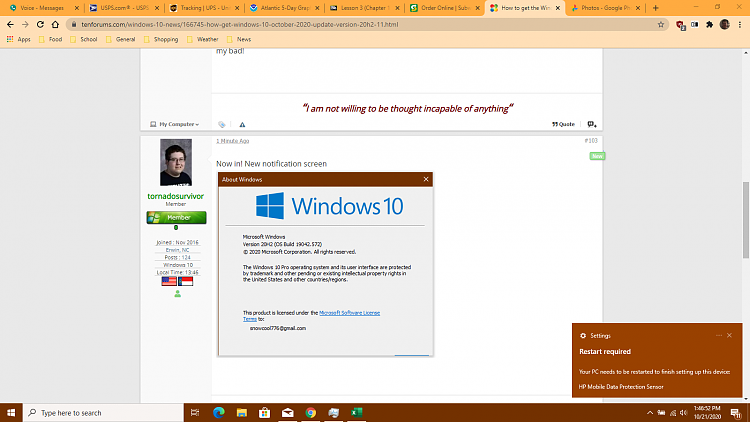Click the battery icon in system tray
Screen dimensions: 750x422
click(x=661, y=413)
